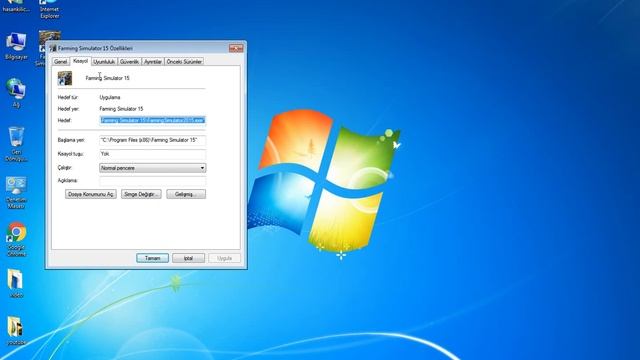Switch to the Uyumluluk tab
Image resolution: width=640 pixels, height=360 pixels.
point(104,62)
